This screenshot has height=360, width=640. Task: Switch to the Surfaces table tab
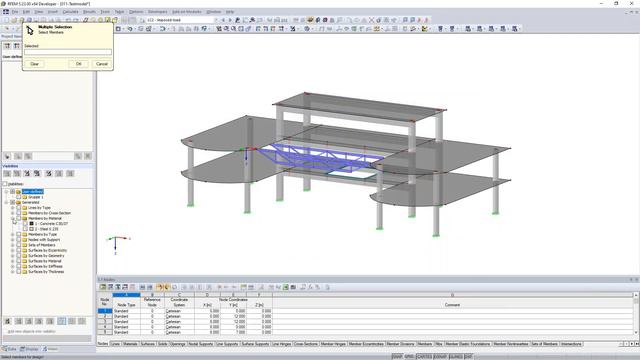(x=148, y=344)
